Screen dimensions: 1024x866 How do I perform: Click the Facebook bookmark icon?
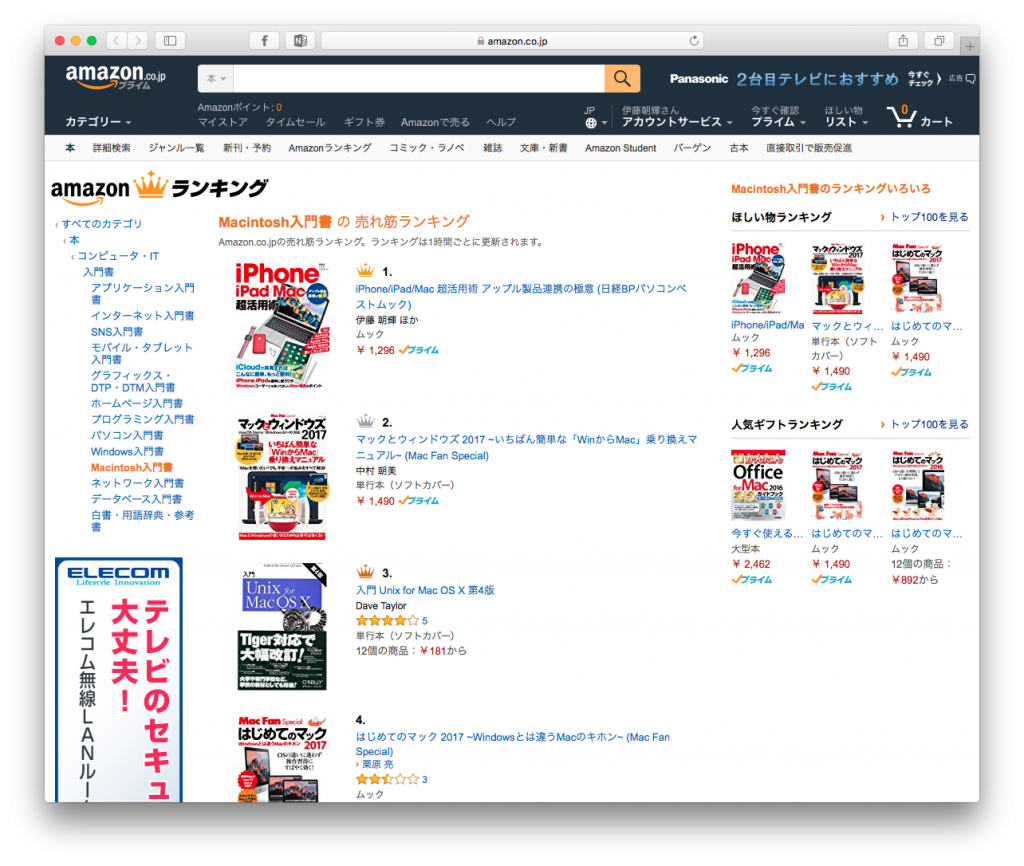(264, 40)
